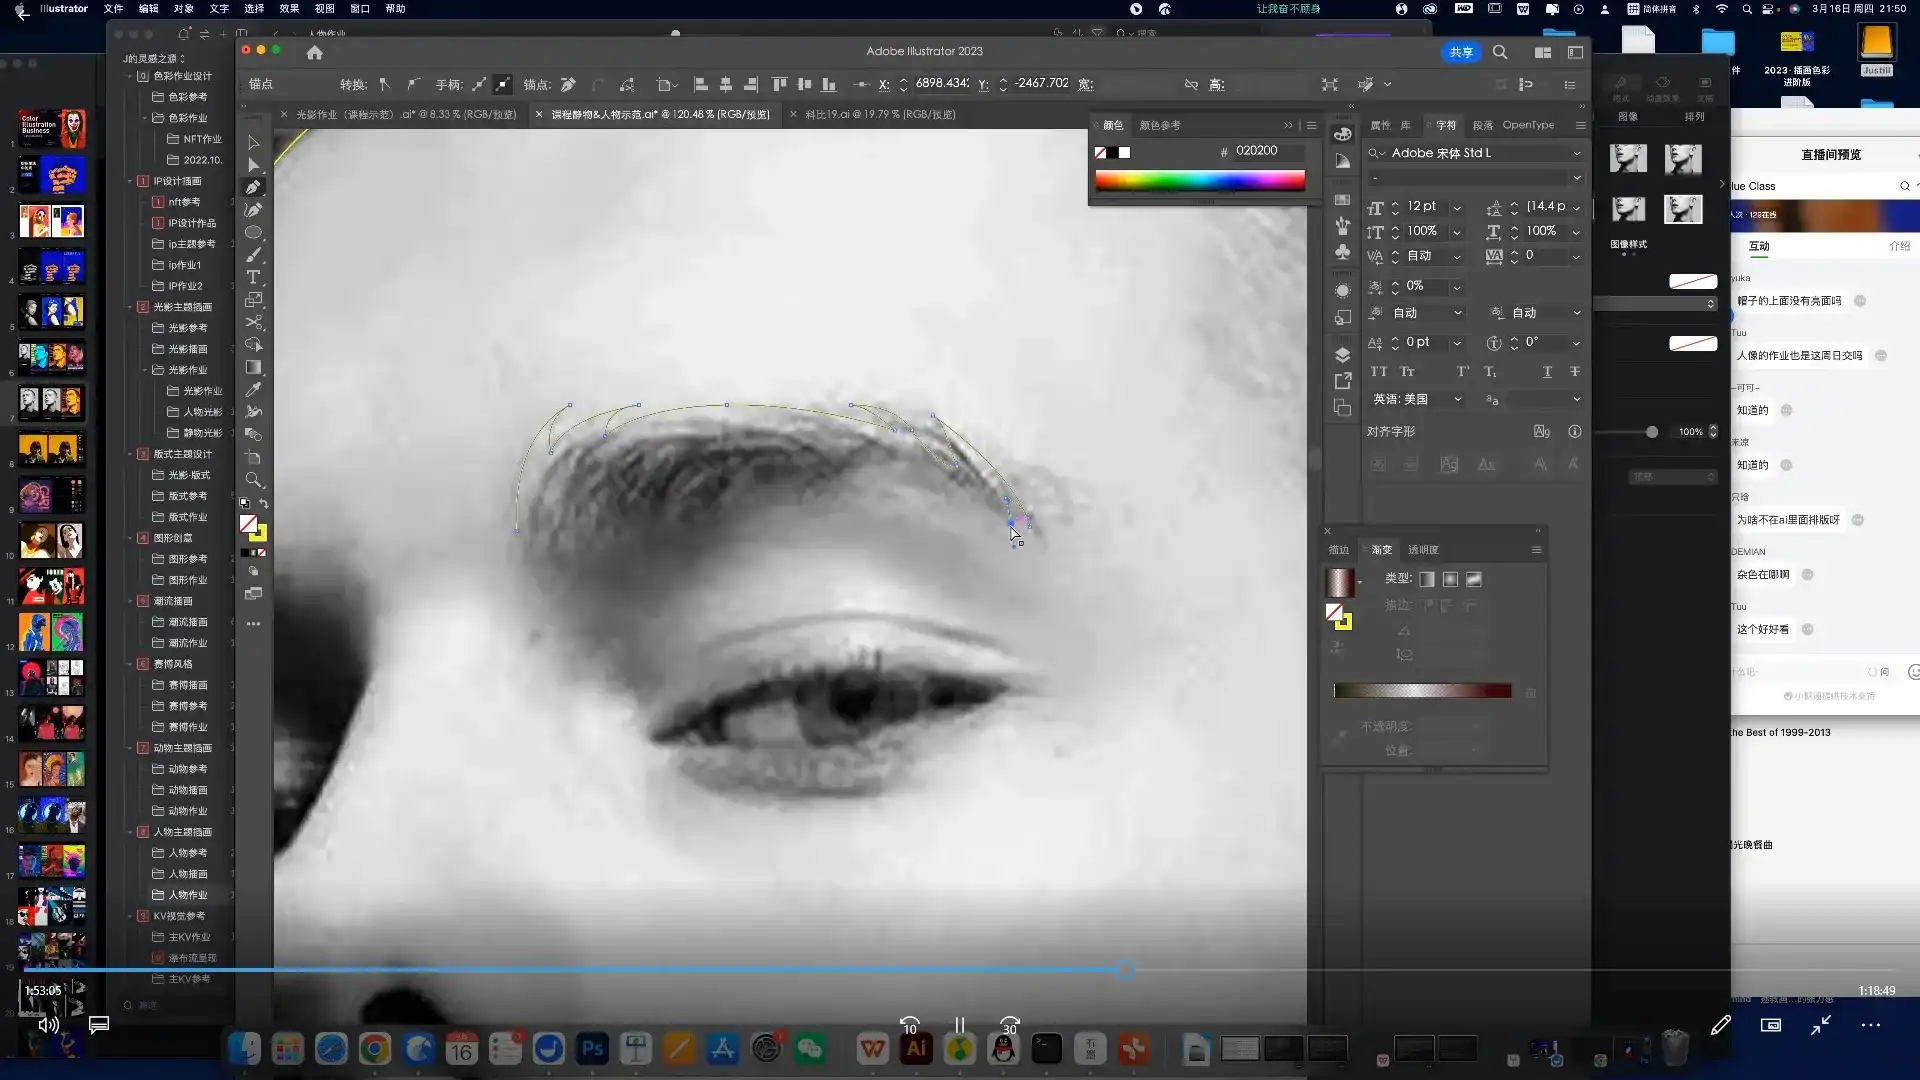Pause the video playback

point(960,1025)
